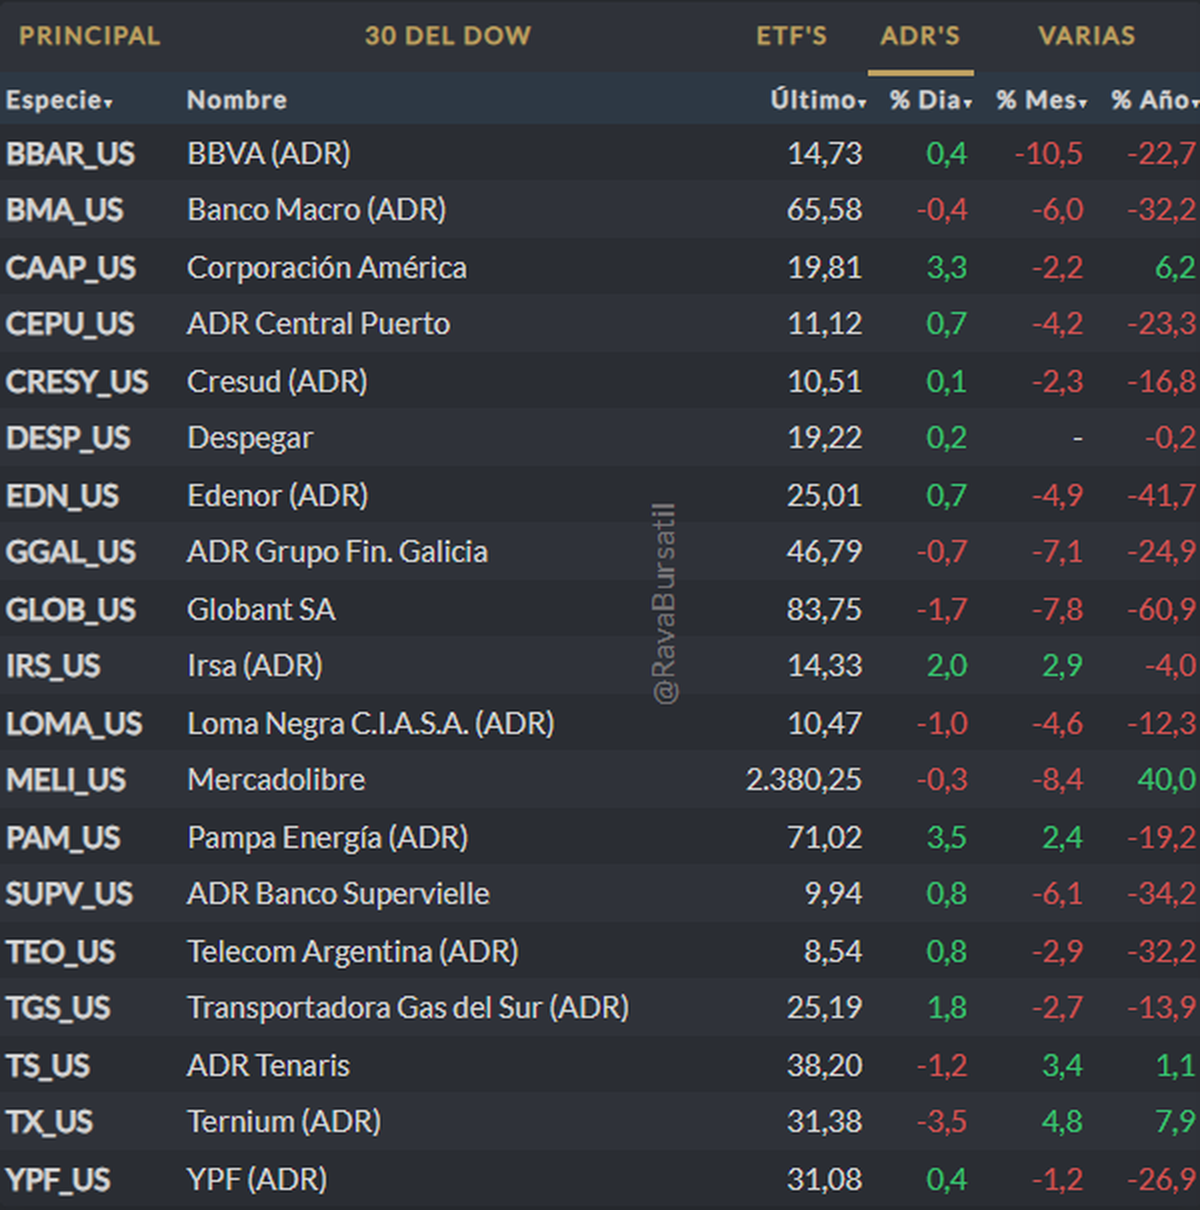Select the LOMA_US ticker

[74, 724]
